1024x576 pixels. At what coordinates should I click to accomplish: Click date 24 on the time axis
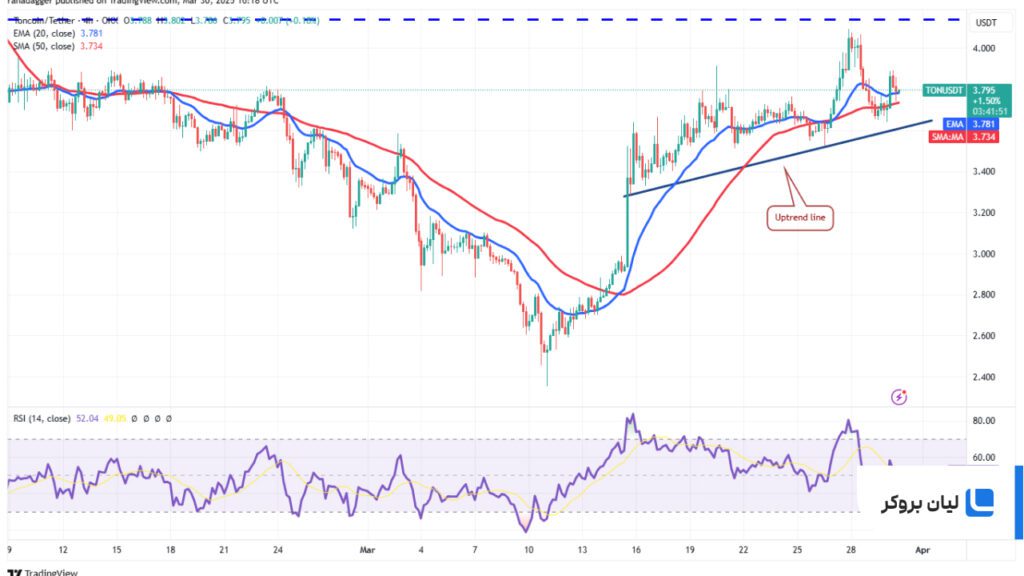coord(278,550)
